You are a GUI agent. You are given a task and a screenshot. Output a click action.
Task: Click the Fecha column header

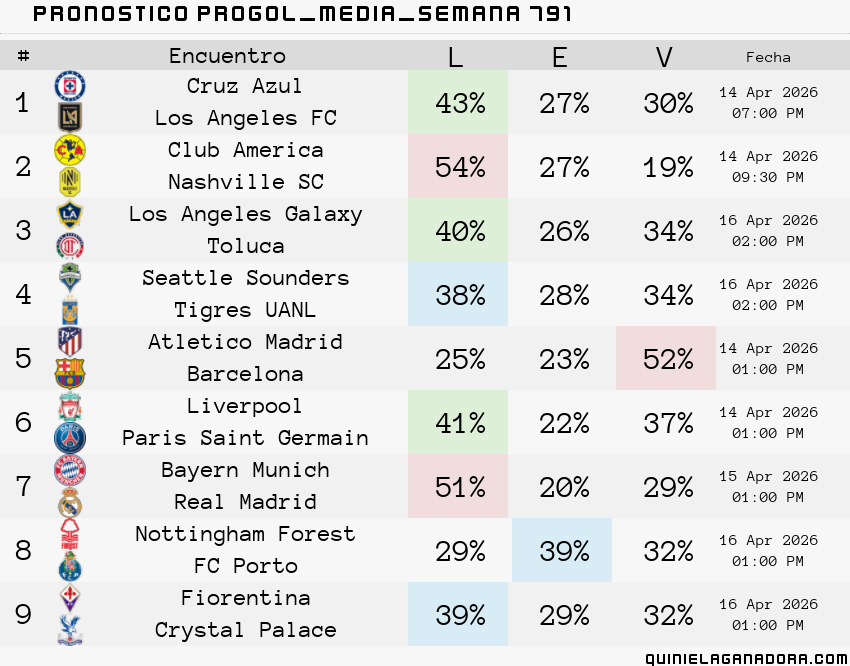768,57
